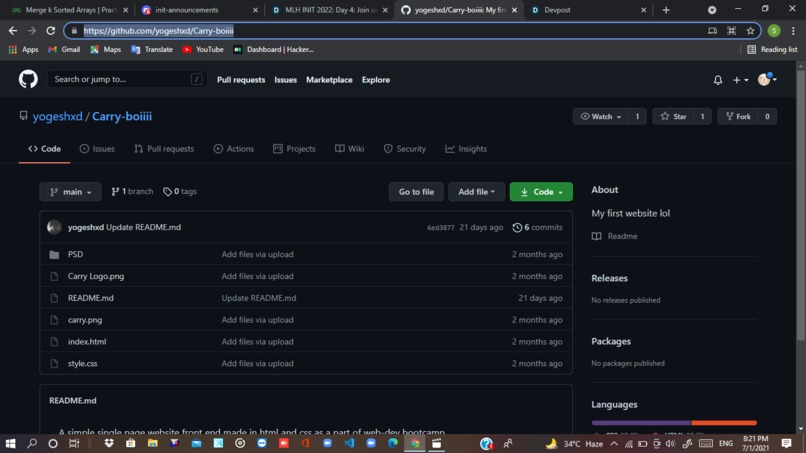Open the Translate bookmark
This screenshot has width=806, height=453.
click(x=152, y=49)
